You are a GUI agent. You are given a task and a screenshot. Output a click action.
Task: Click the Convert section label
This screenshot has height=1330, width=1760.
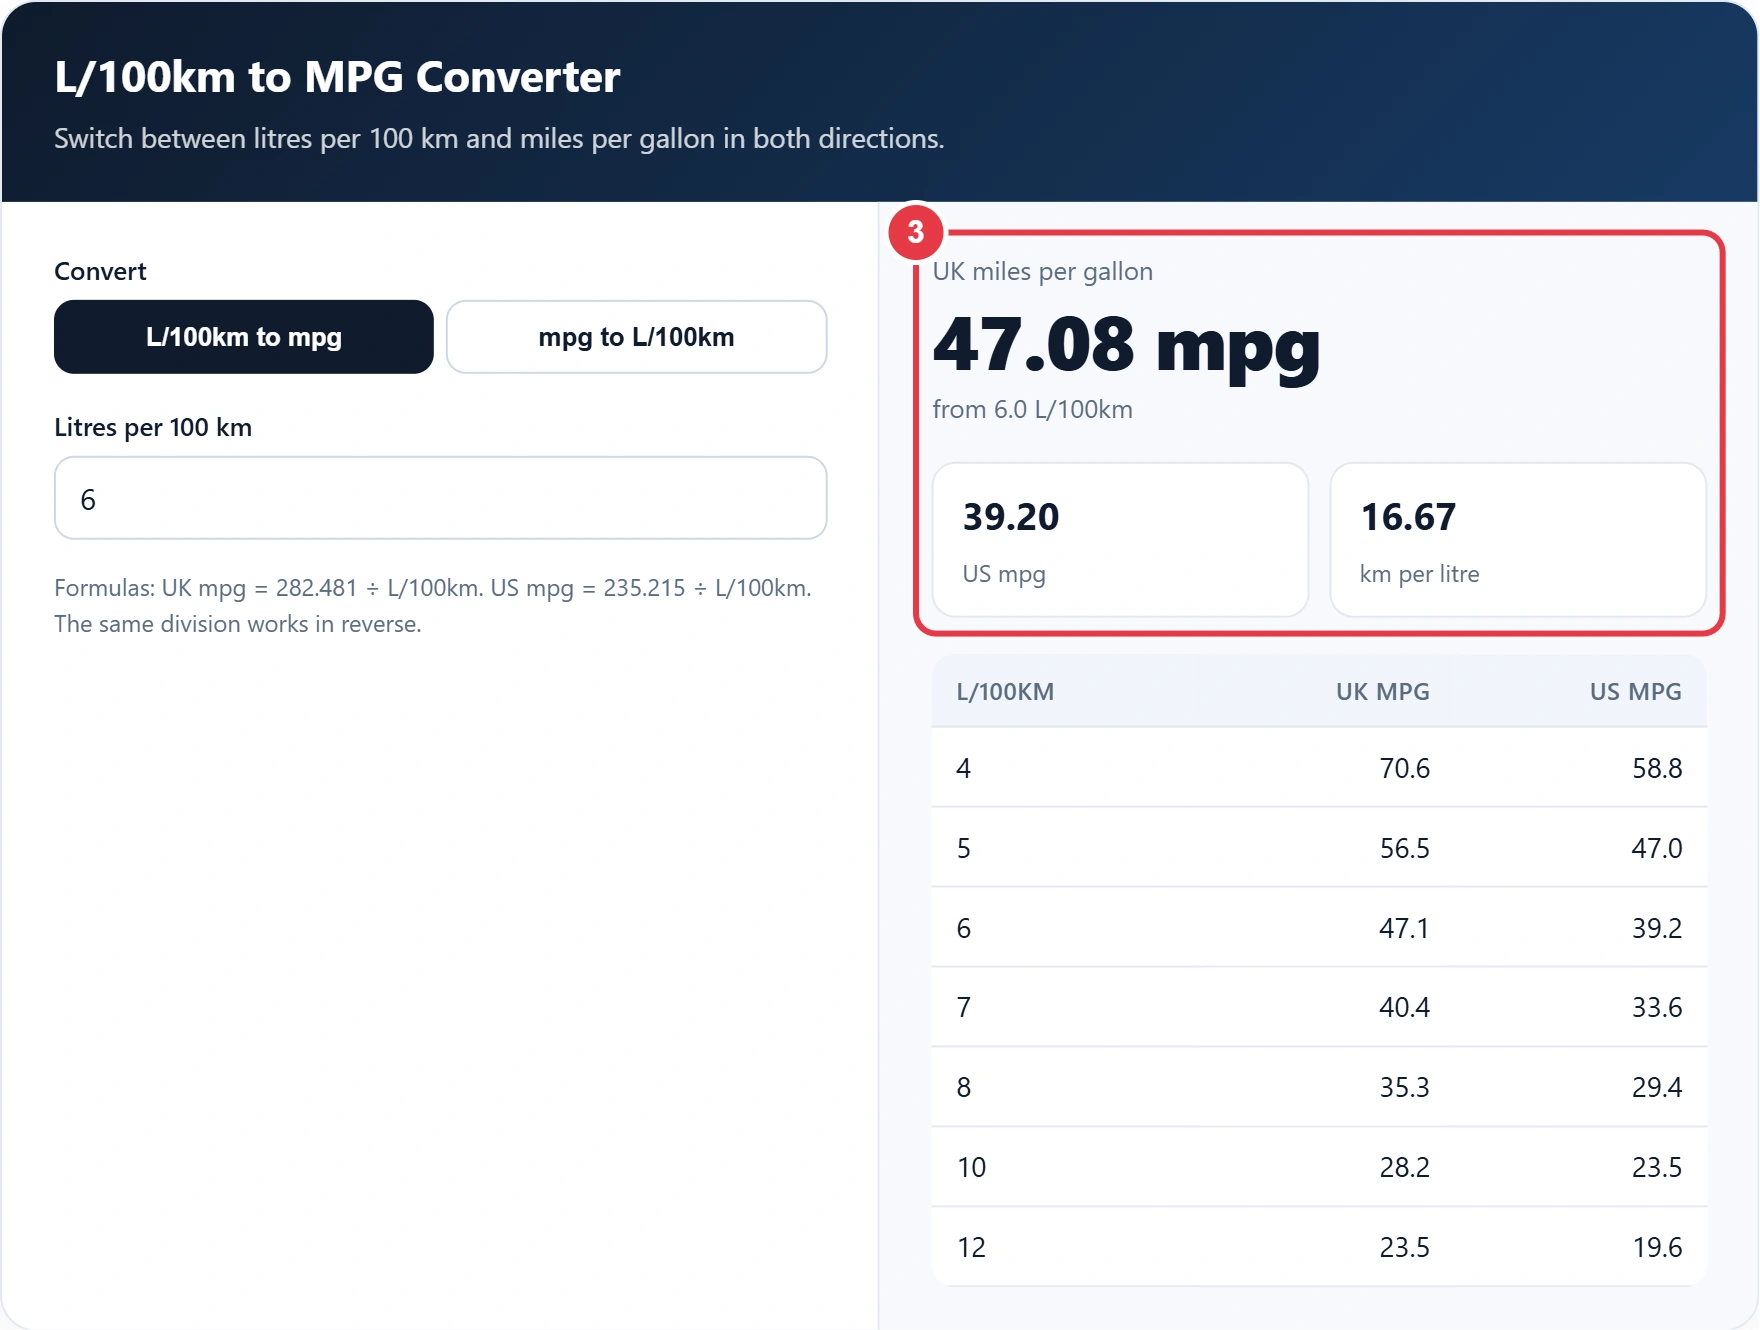(100, 272)
